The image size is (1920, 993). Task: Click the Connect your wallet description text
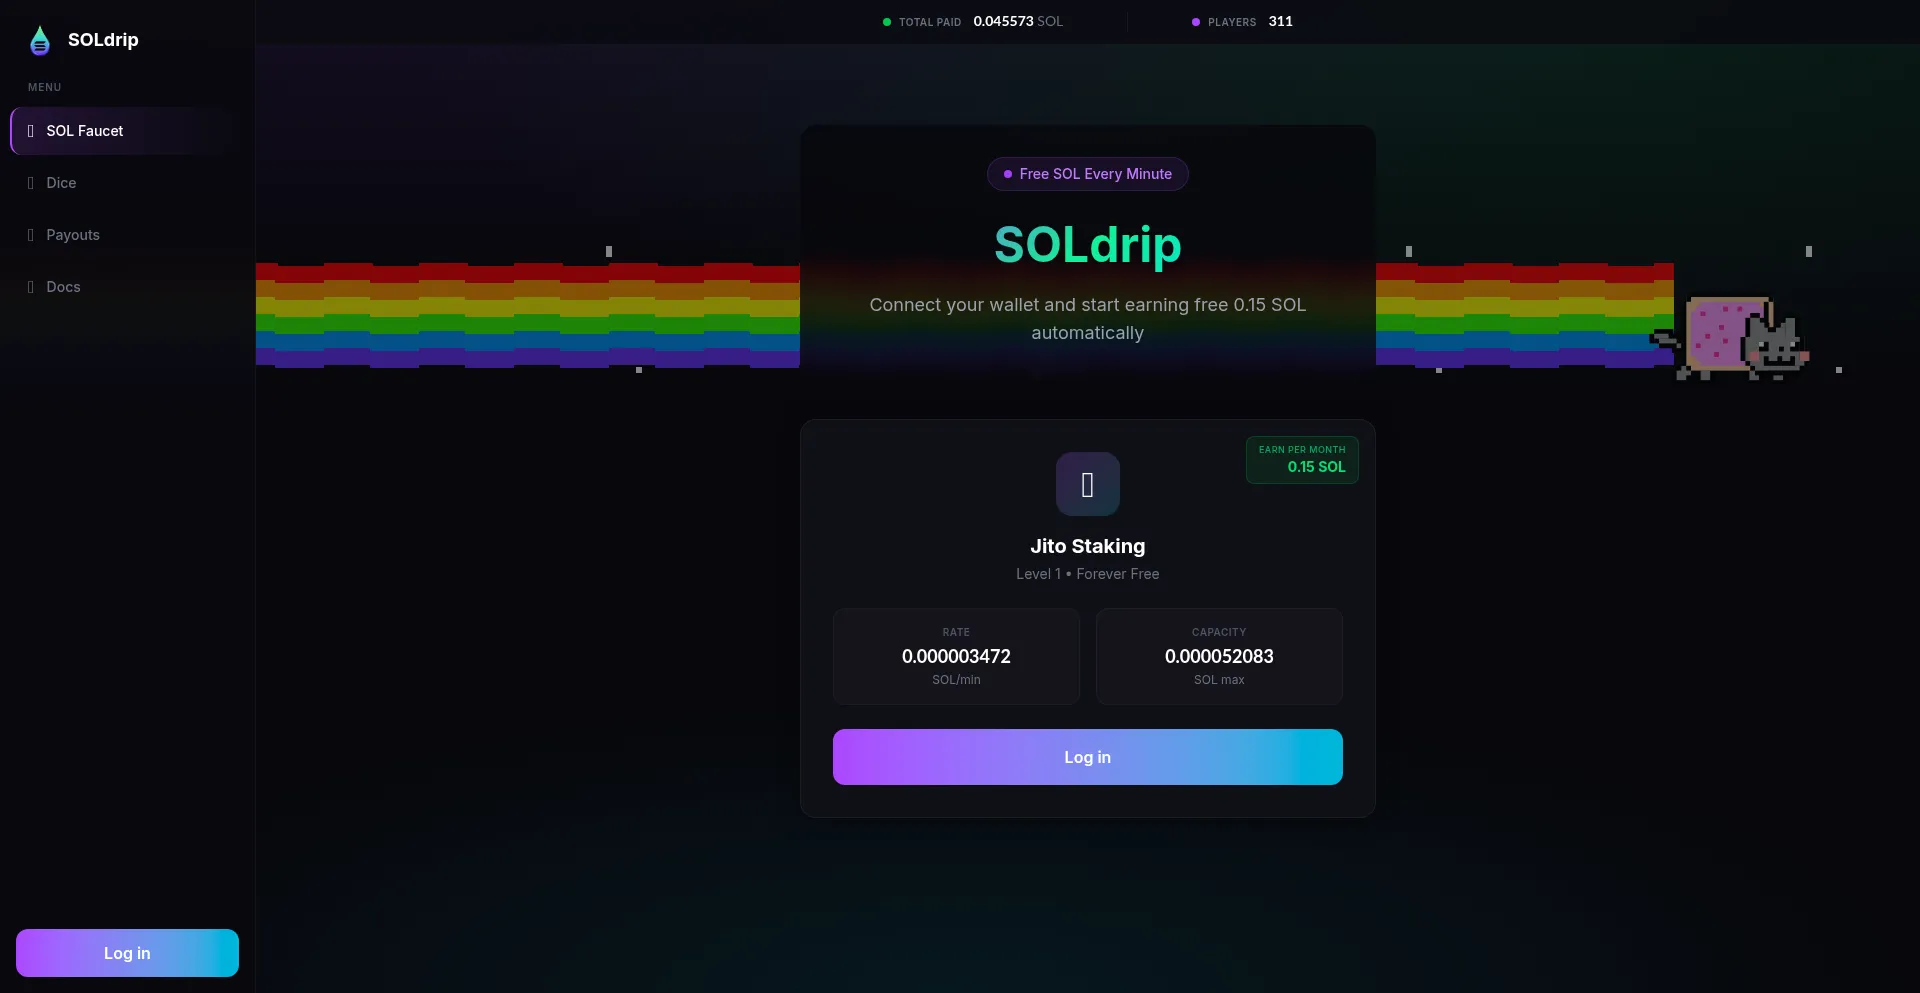(x=1087, y=319)
